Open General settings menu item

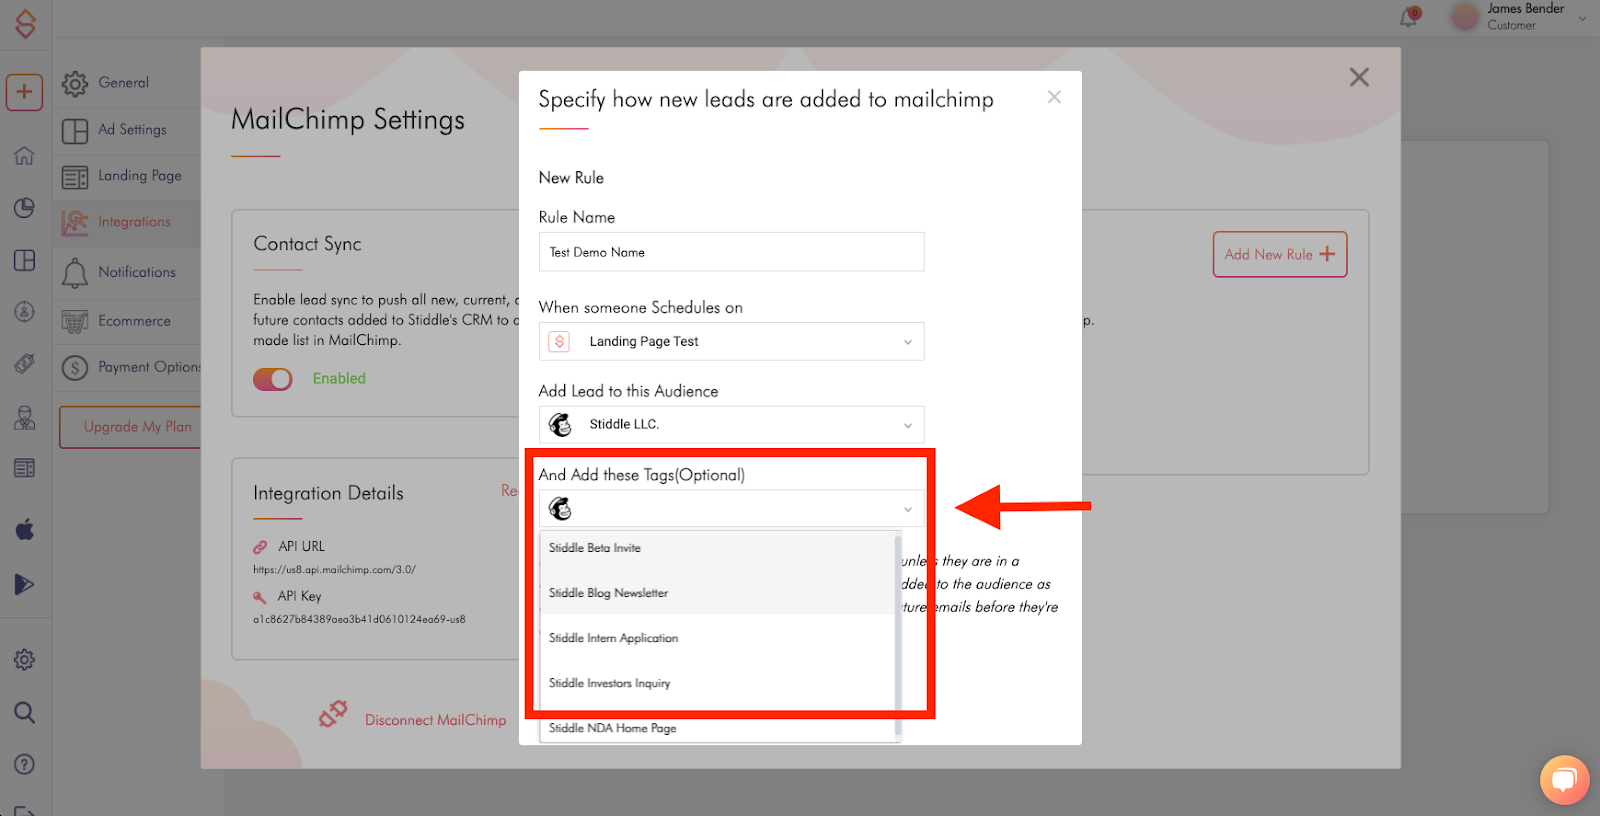[x=127, y=83]
